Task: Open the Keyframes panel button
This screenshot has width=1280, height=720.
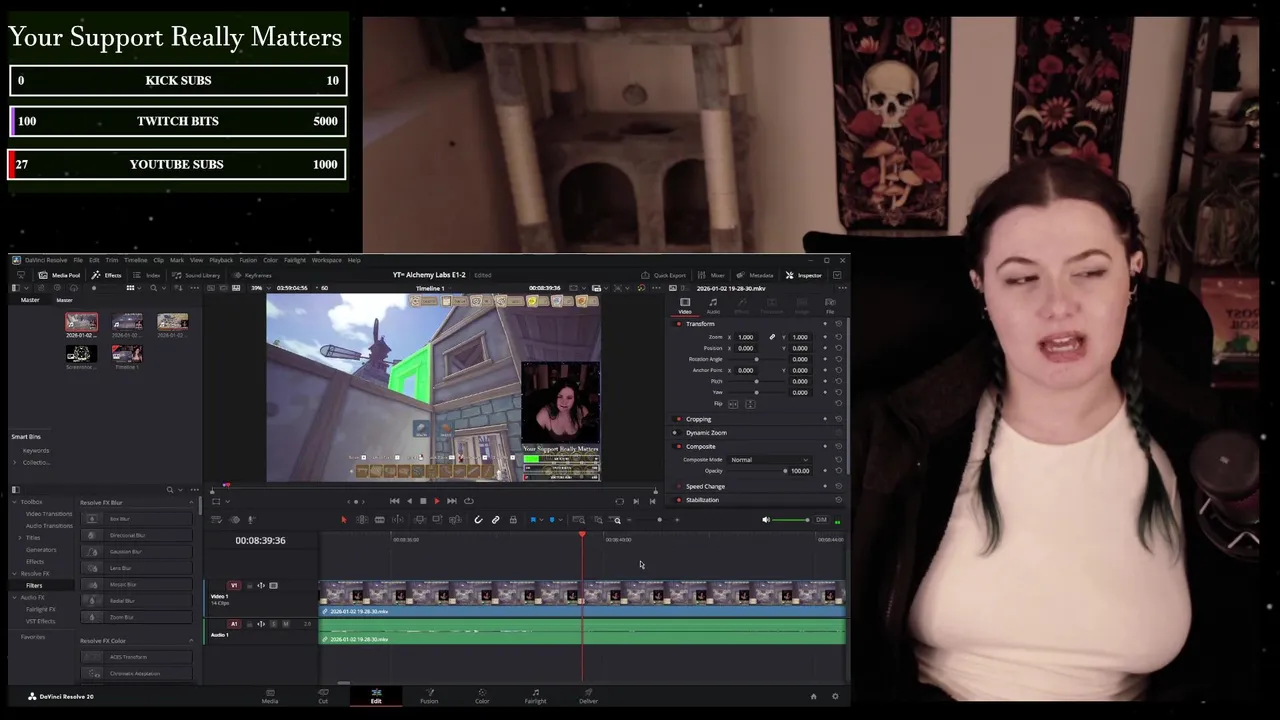Action: coord(252,275)
